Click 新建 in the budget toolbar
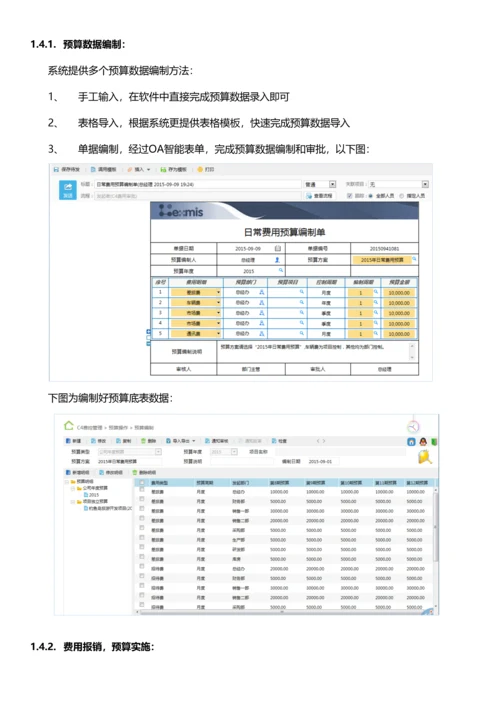The width and height of the screenshot is (500, 707). click(73, 441)
